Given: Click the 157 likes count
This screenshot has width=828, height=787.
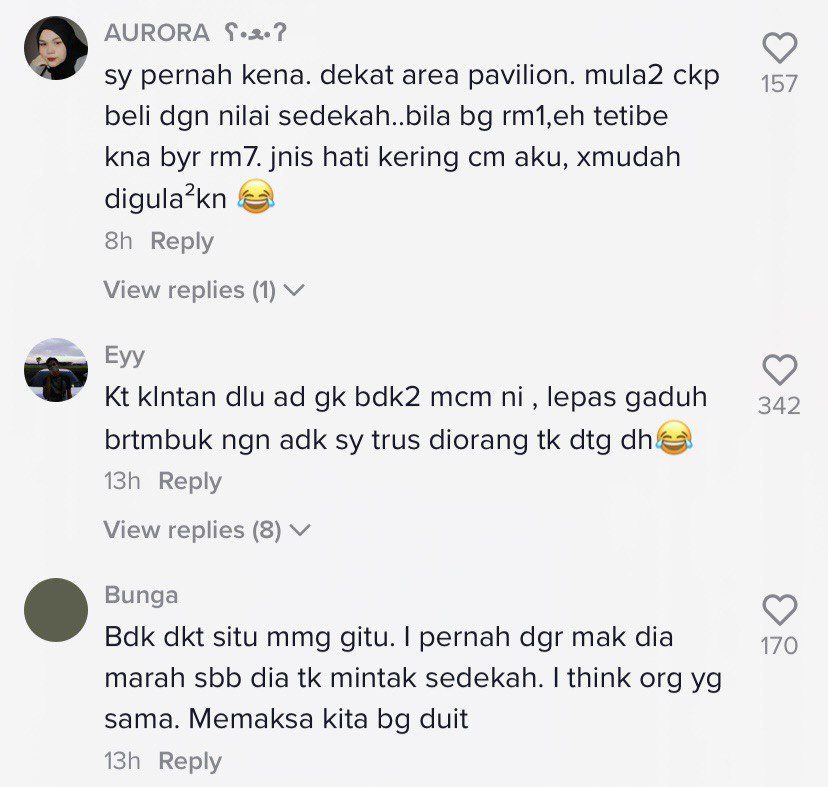Looking at the screenshot, I should [x=779, y=84].
